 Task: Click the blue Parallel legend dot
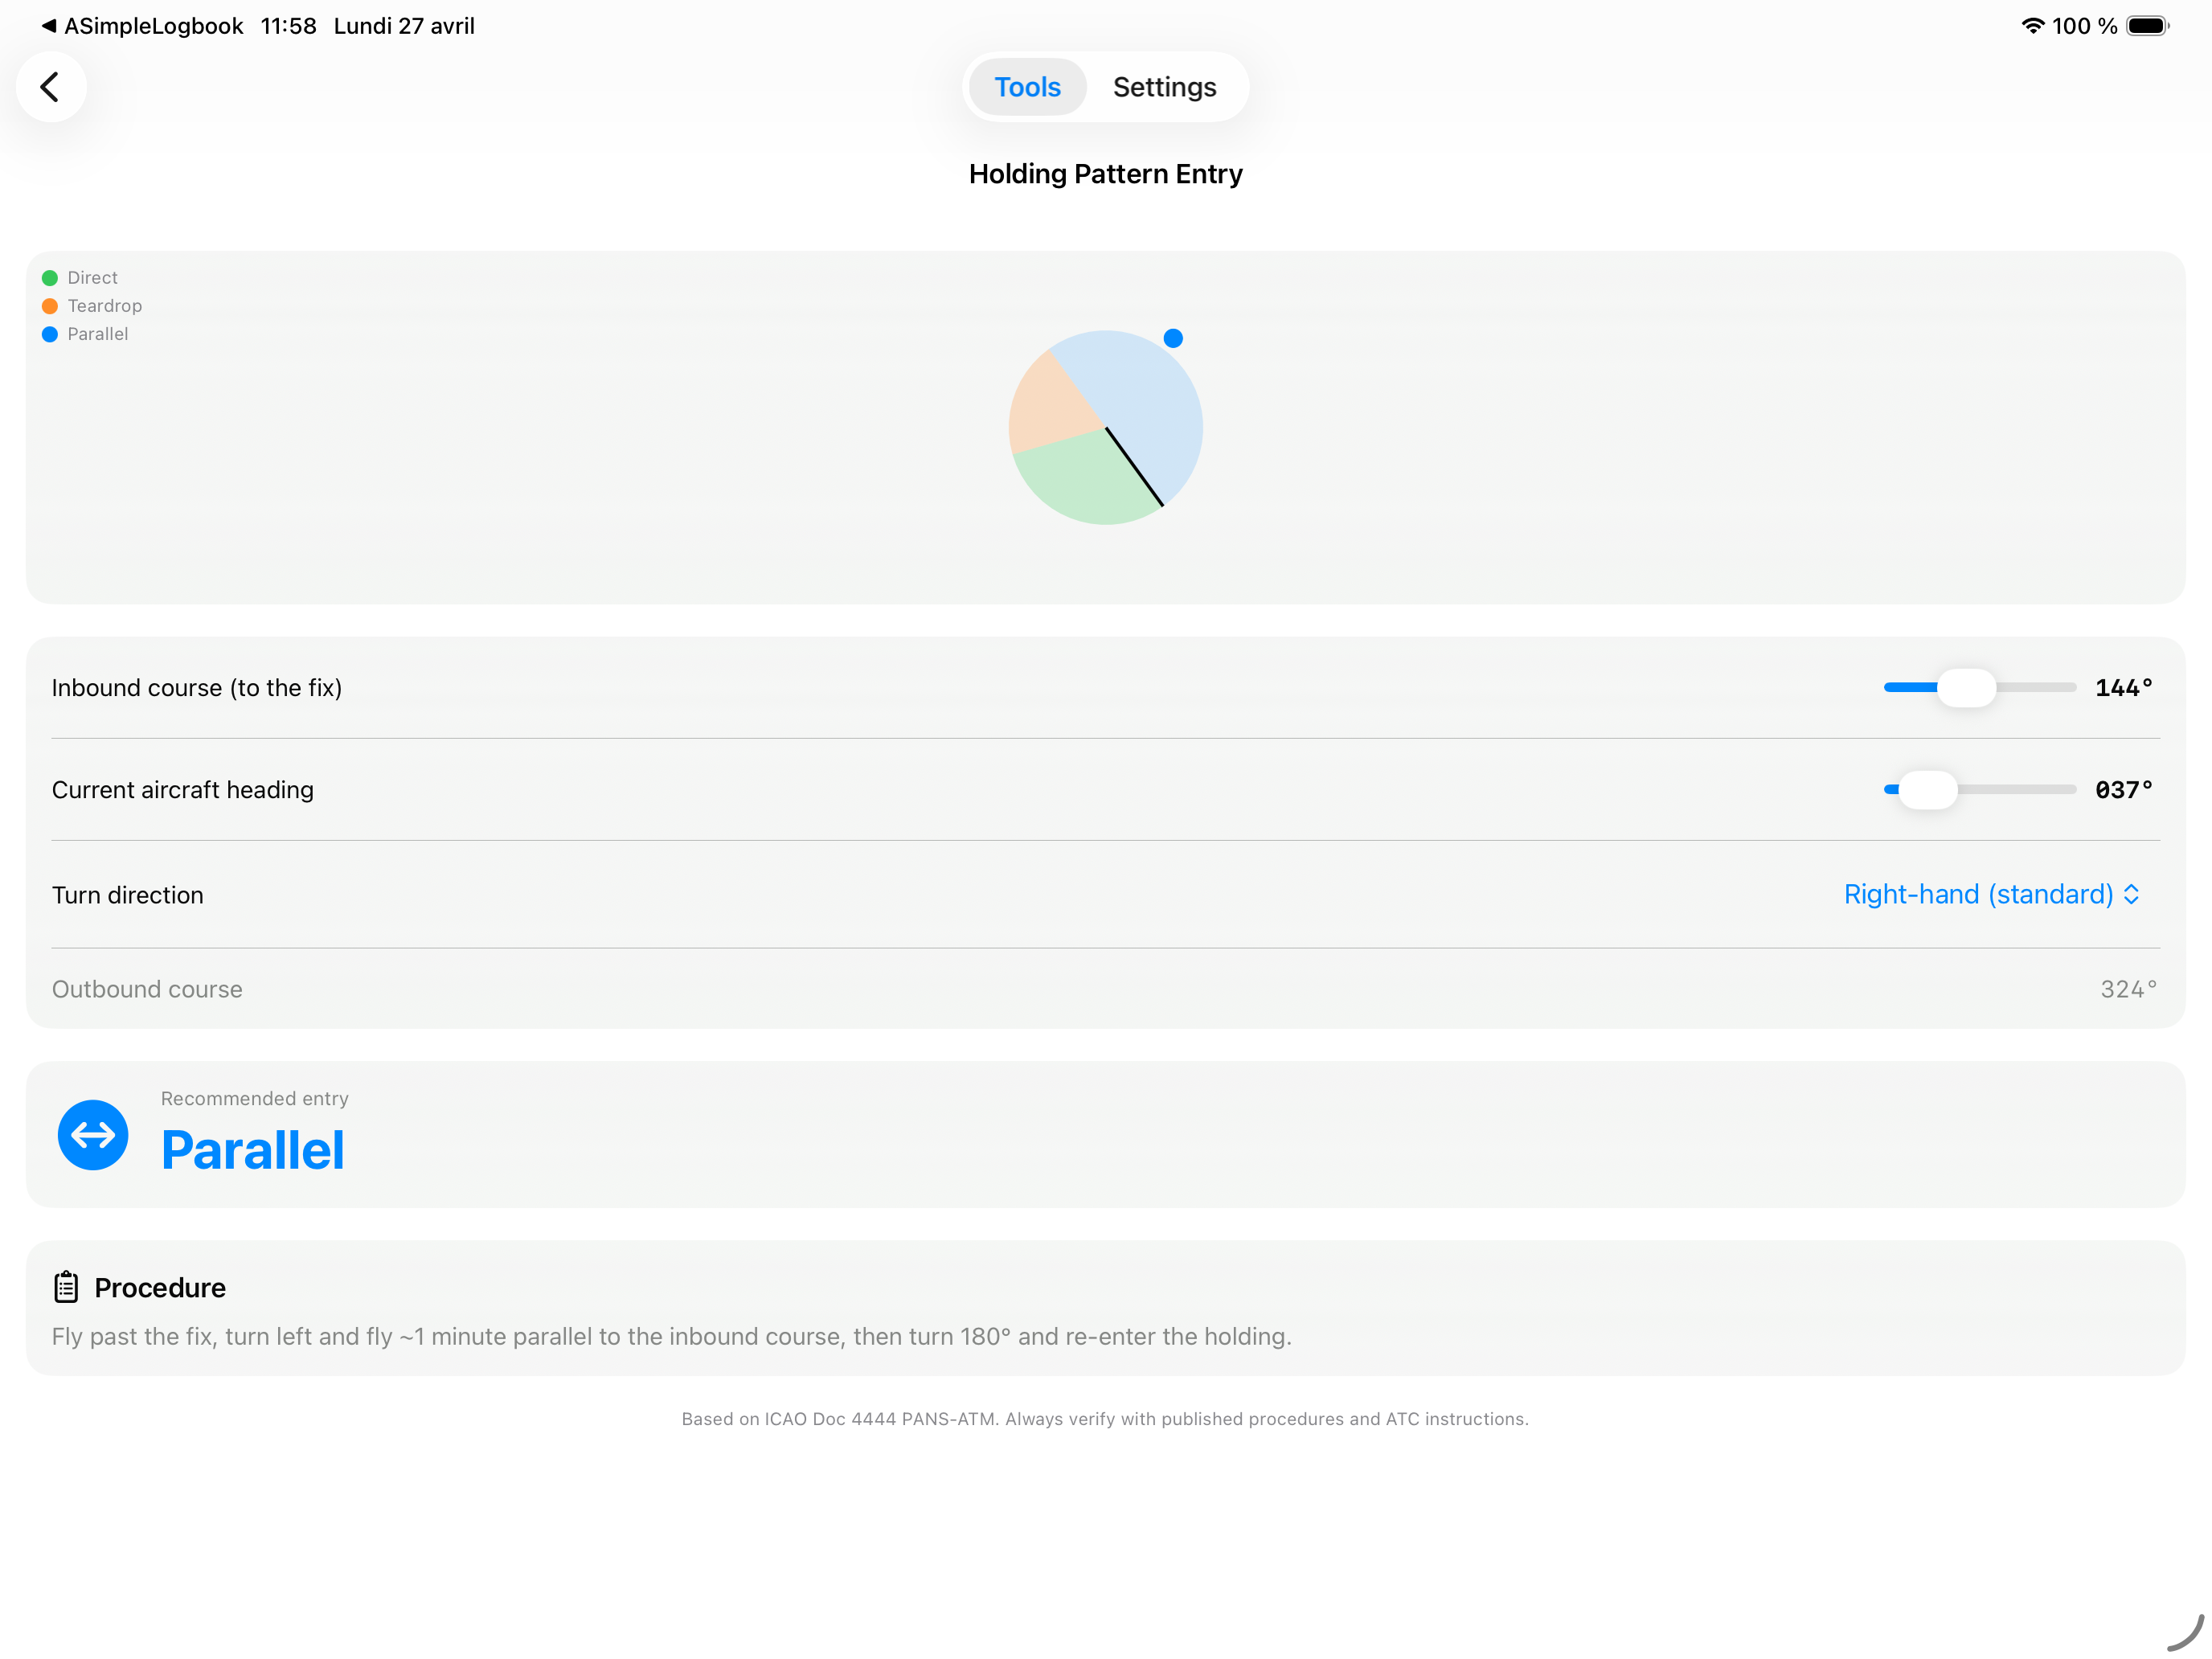point(50,334)
